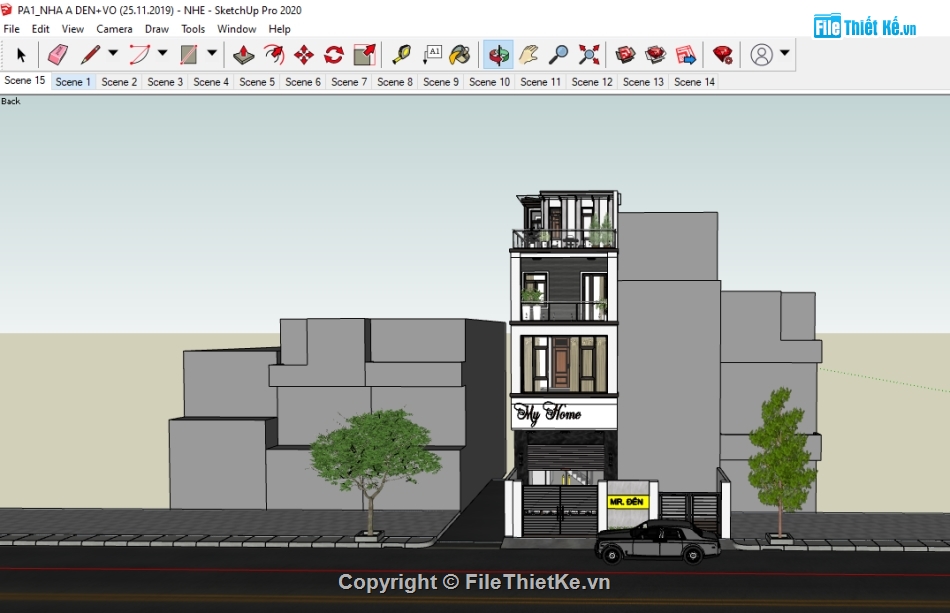Image resolution: width=950 pixels, height=613 pixels.
Task: Pick the Eraser tool
Action: click(58, 55)
